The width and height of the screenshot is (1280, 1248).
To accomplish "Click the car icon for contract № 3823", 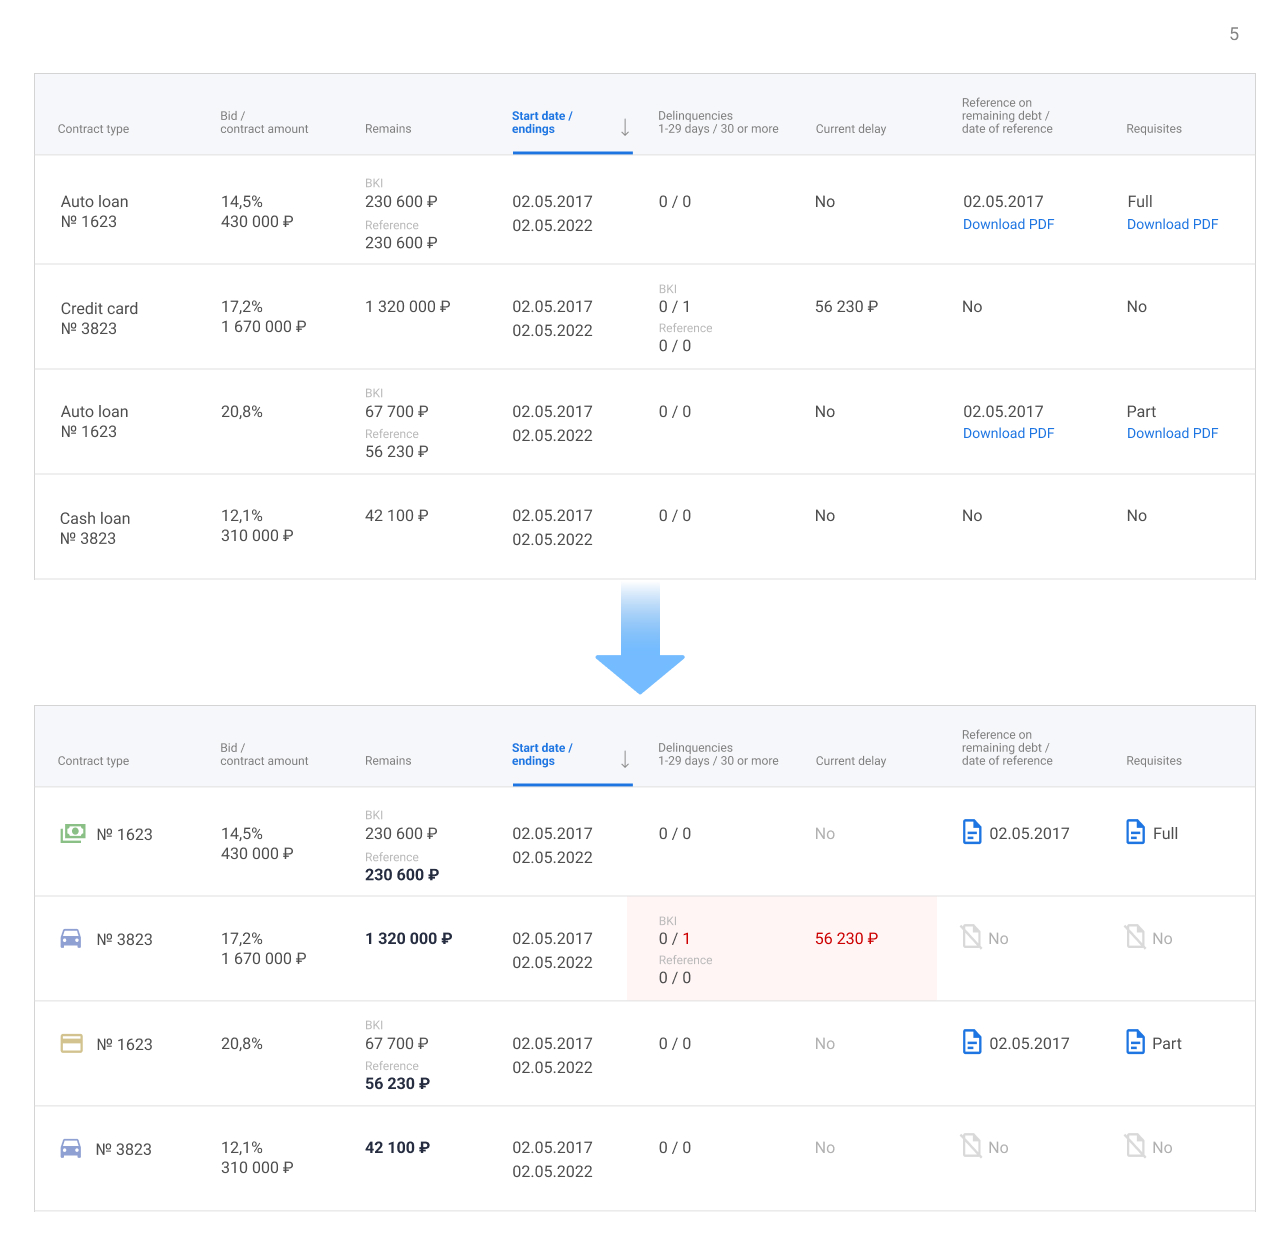I will click(71, 939).
